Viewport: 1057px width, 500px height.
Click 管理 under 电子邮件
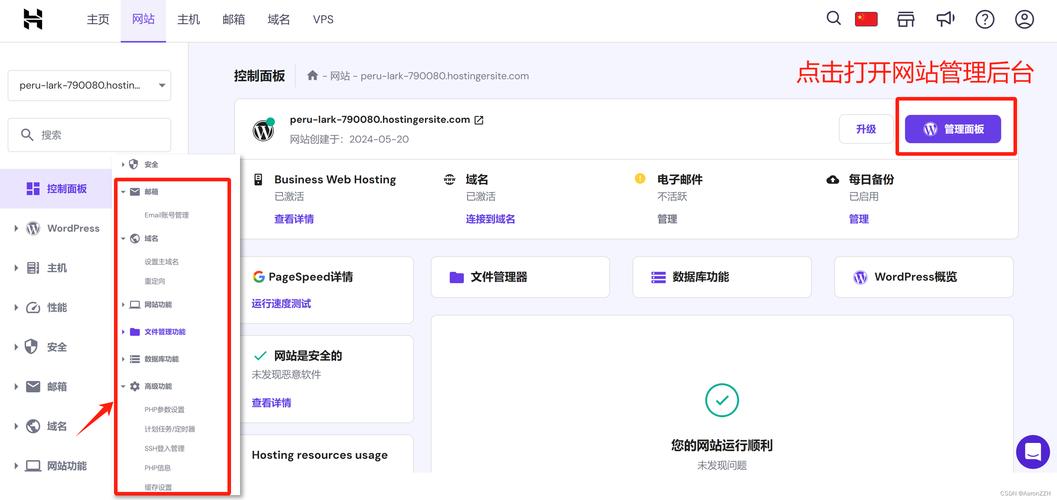[667, 219]
